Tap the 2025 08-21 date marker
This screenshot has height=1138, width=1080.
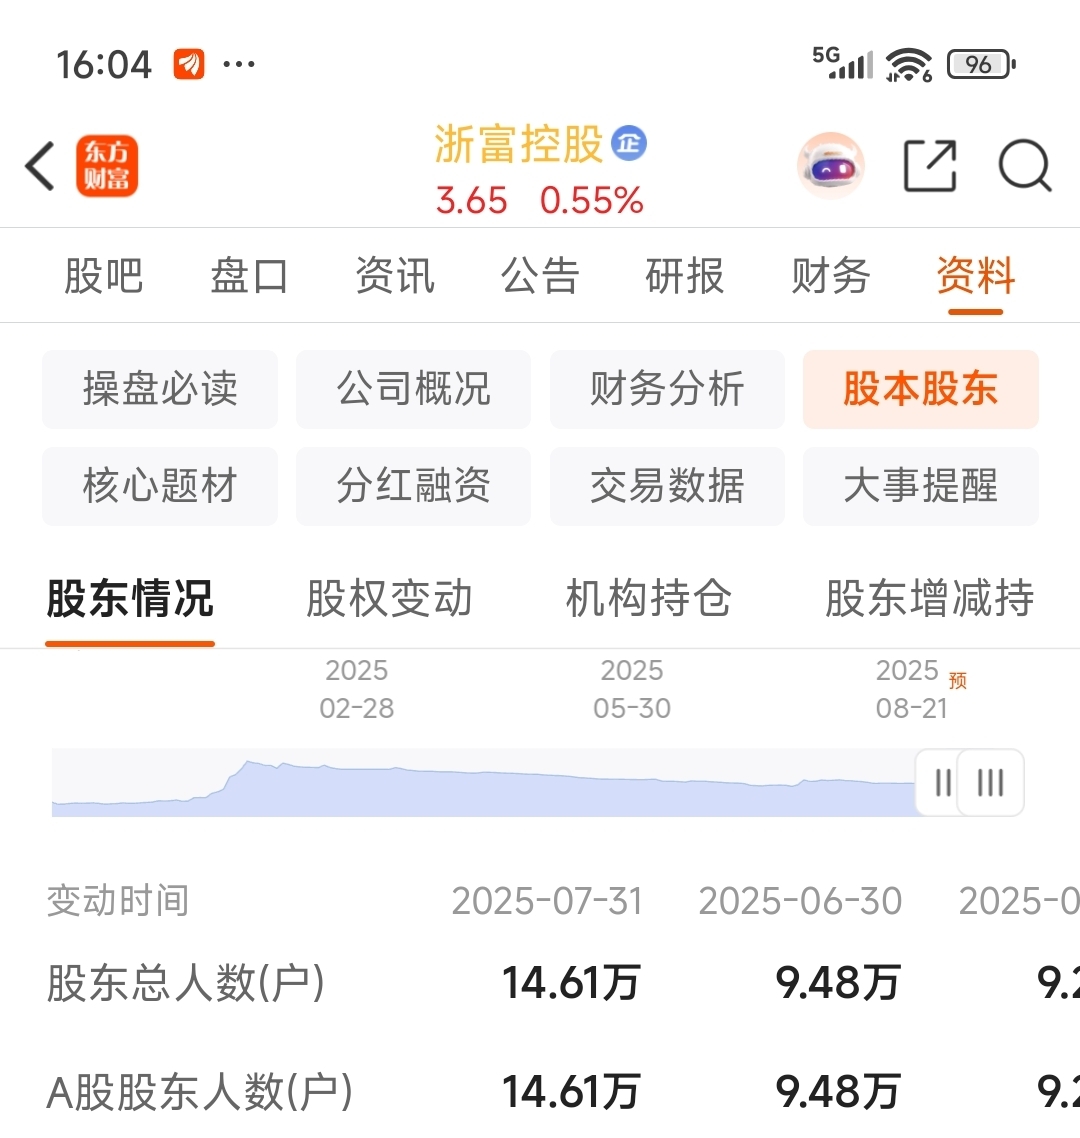(911, 689)
